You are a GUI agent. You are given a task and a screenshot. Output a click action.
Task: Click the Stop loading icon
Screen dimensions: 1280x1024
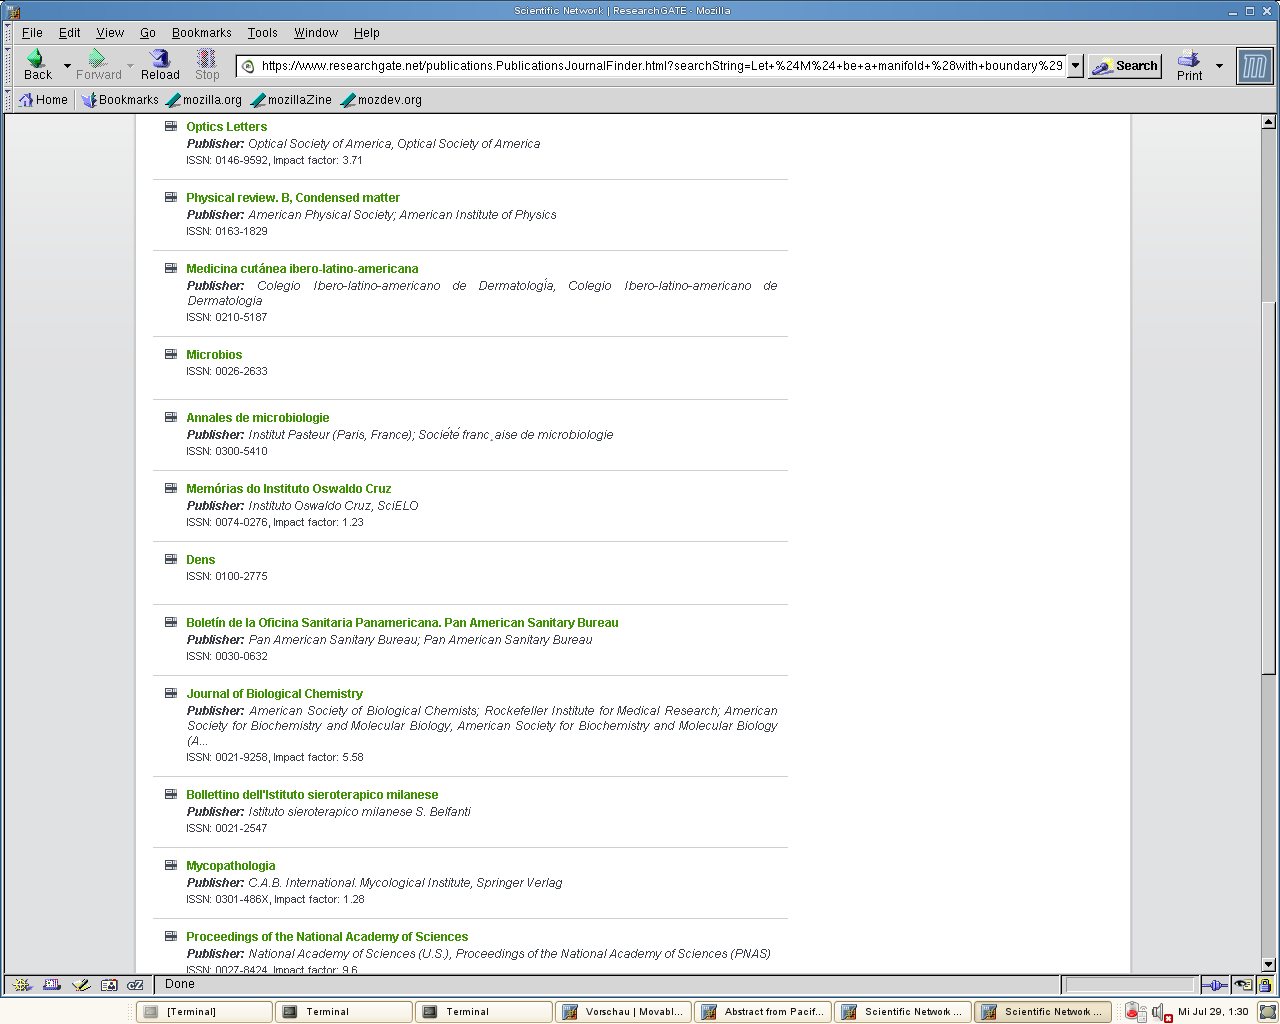206,64
